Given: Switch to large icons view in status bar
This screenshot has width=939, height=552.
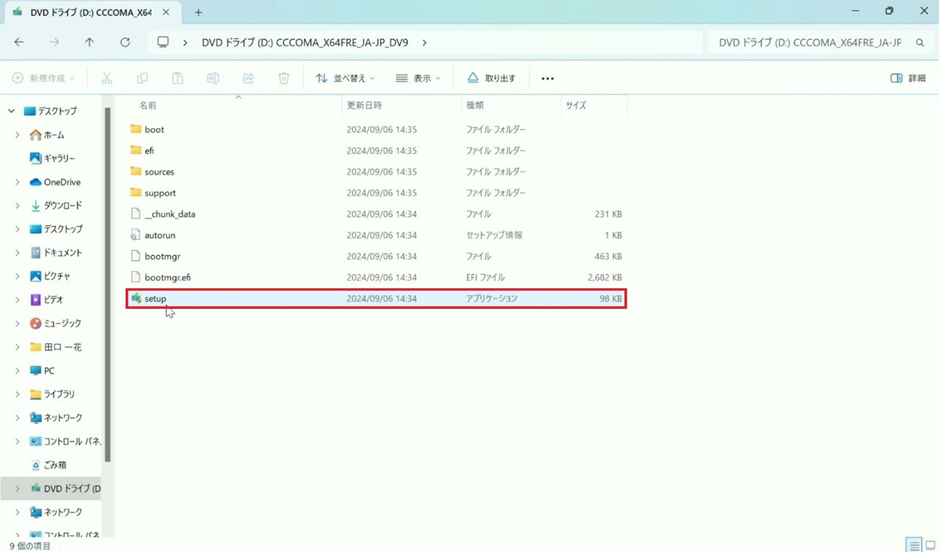Looking at the screenshot, I should coord(930,545).
